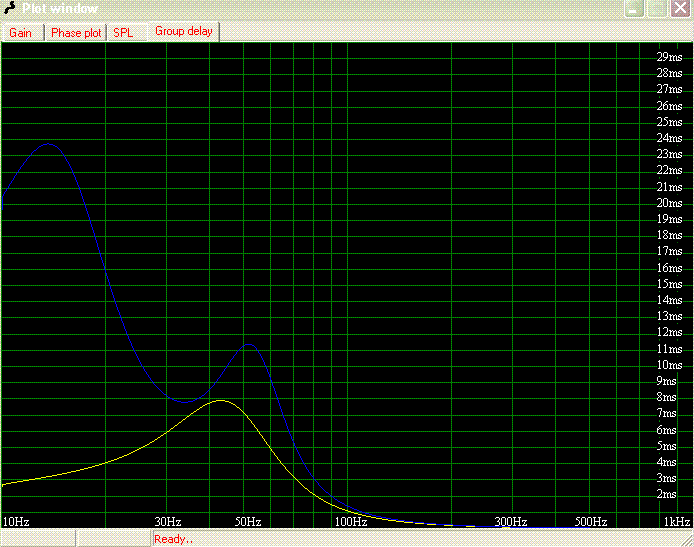
Task: Click the 24ms axis label
Action: click(x=669, y=138)
